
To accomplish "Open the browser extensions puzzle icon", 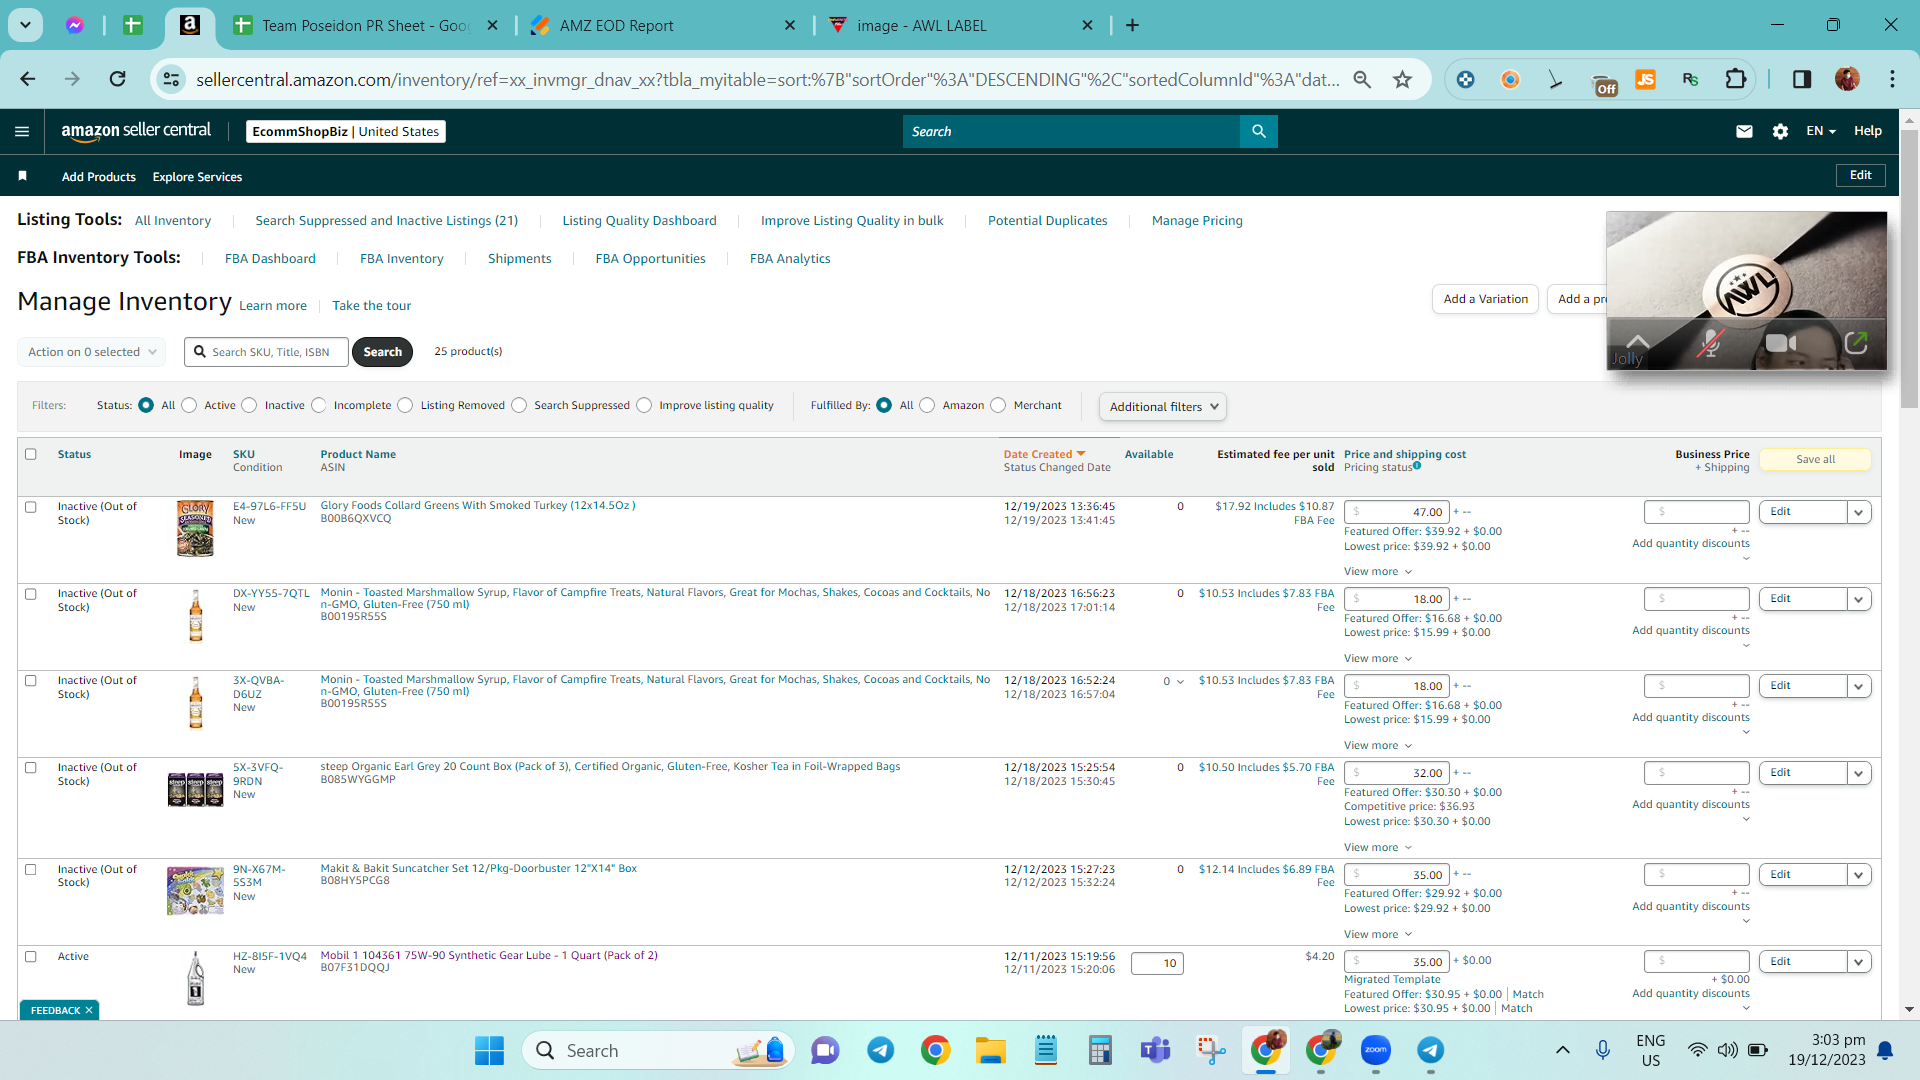I will coord(1736,79).
